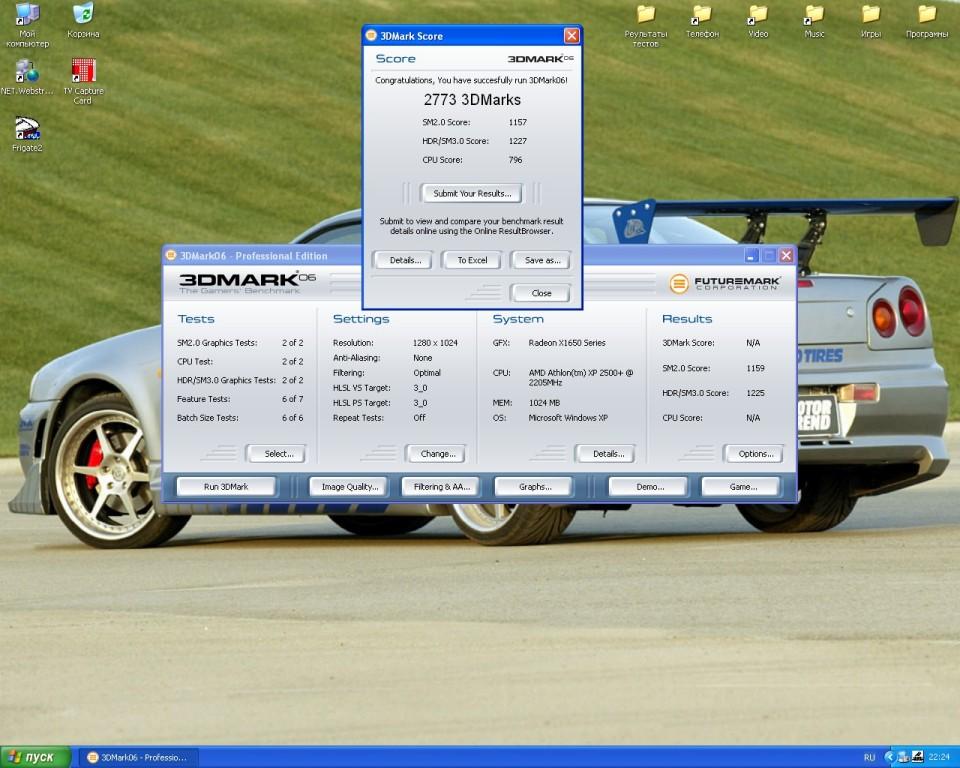This screenshot has width=960, height=768.
Task: Click the Anti-Aliasing value None
Action: tap(422, 358)
